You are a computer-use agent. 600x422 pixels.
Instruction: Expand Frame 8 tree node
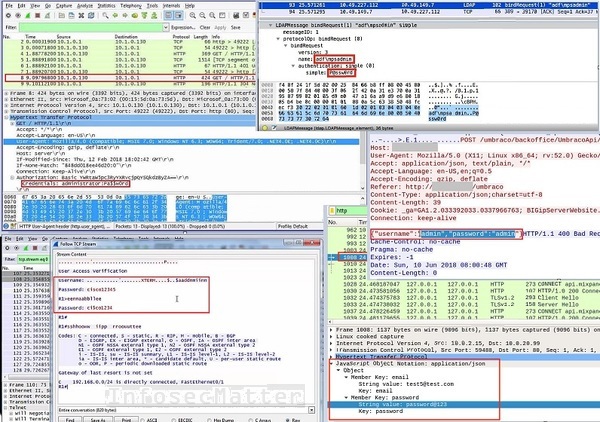[6, 93]
